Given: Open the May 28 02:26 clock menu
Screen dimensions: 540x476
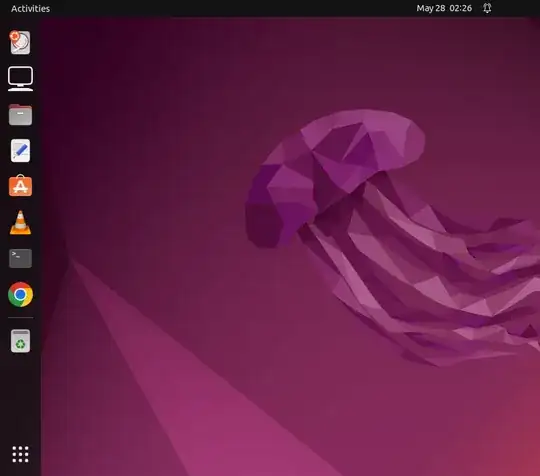Looking at the screenshot, I should [444, 8].
